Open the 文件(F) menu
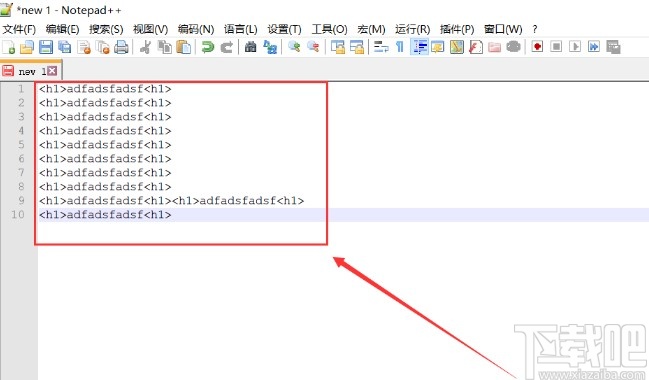 [19, 29]
